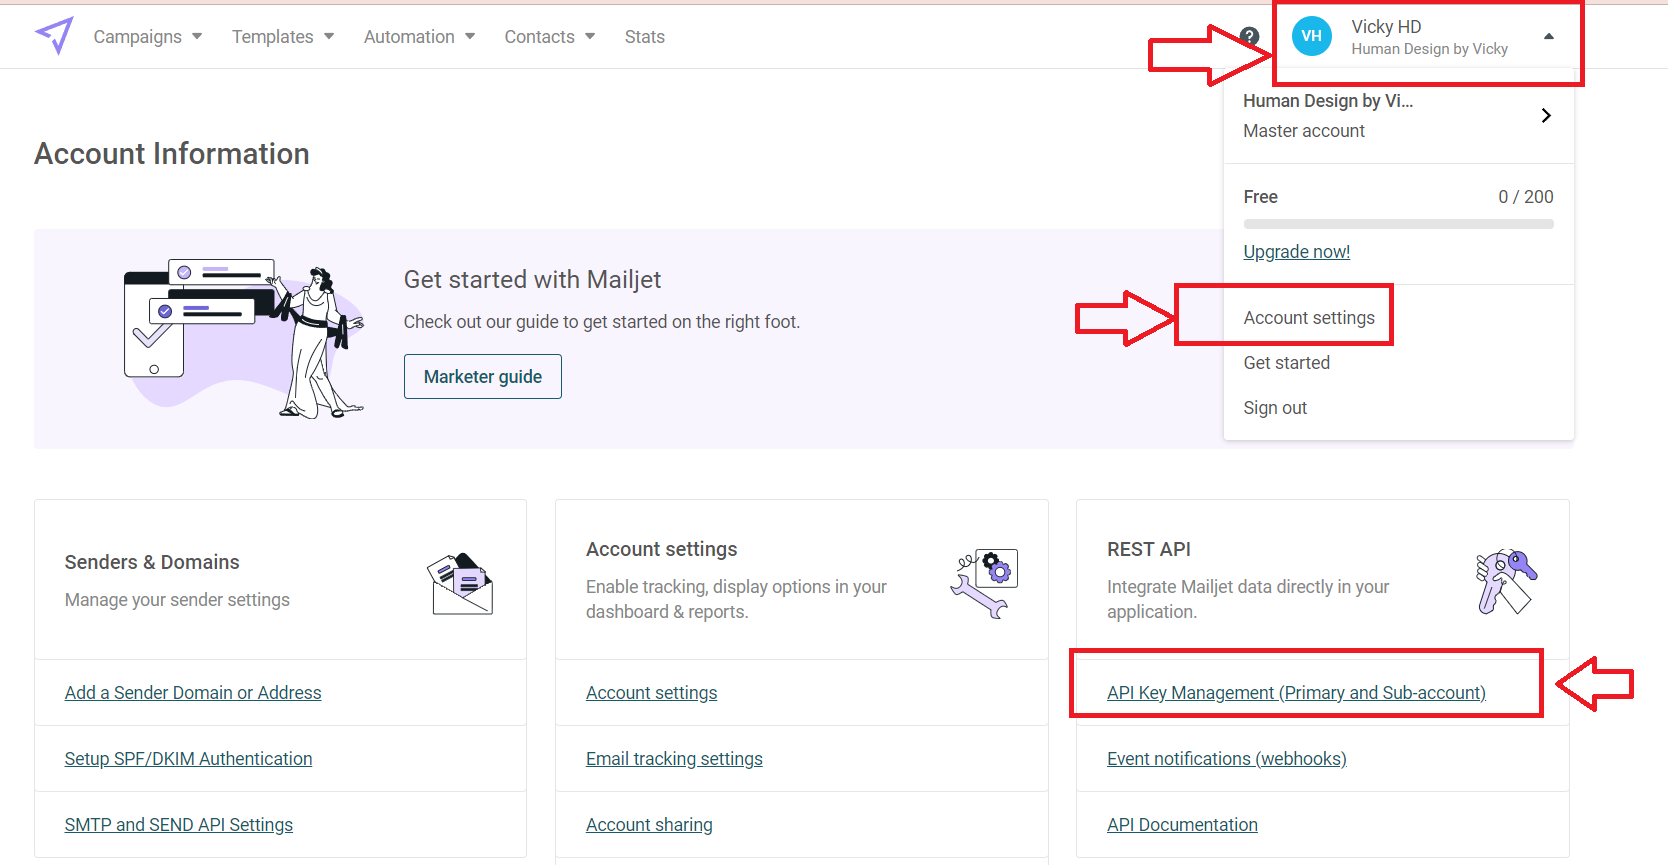This screenshot has width=1668, height=865.
Task: Select Get started in user dropdown
Action: coord(1286,363)
